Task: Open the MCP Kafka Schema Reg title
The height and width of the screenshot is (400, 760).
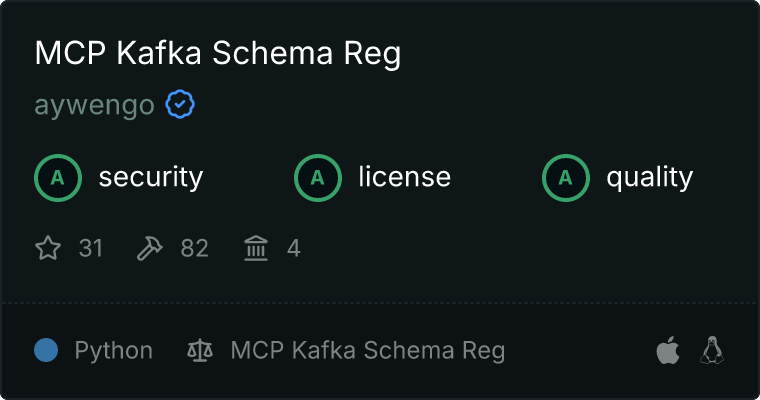Action: point(217,53)
